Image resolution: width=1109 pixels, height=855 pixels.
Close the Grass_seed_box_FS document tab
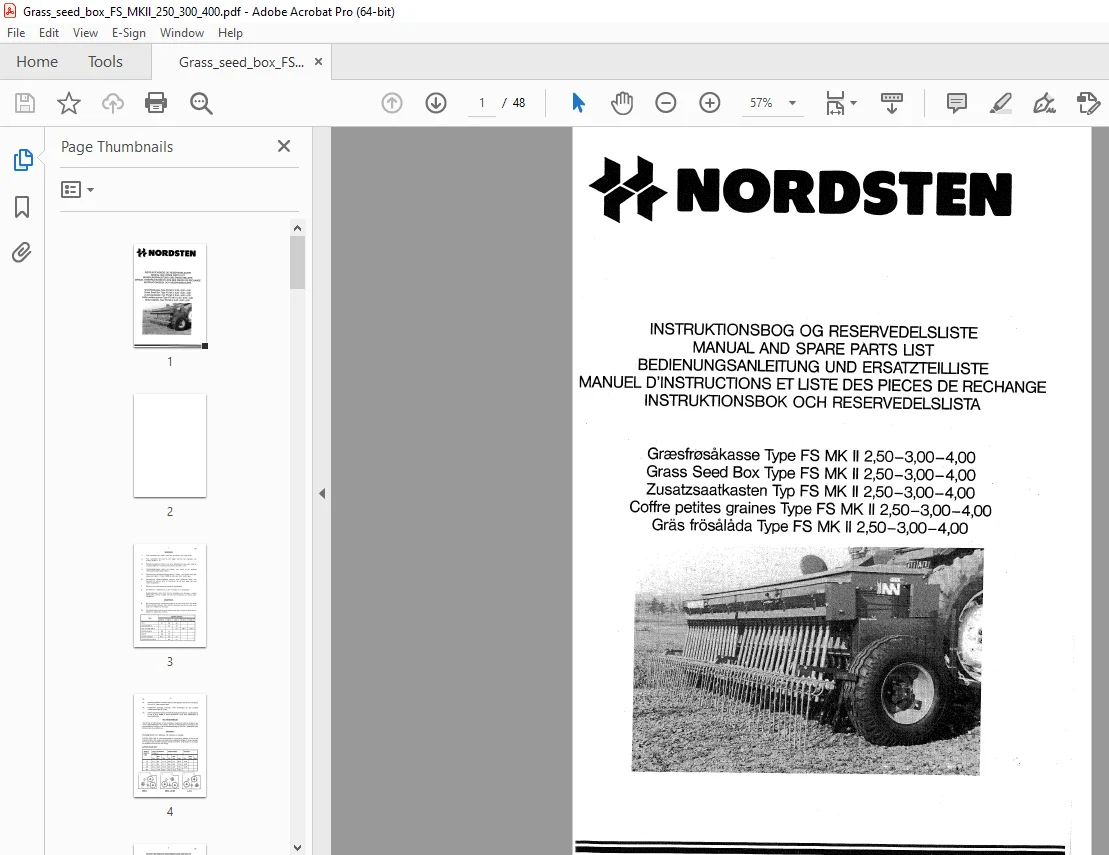[x=318, y=62]
